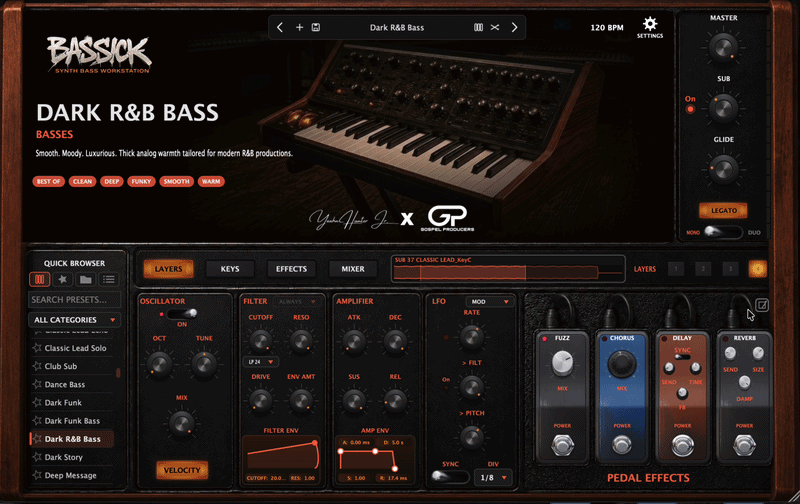Image resolution: width=800 pixels, height=504 pixels.
Task: Toggle the Delay pedal Sync switch
Action: tap(682, 357)
